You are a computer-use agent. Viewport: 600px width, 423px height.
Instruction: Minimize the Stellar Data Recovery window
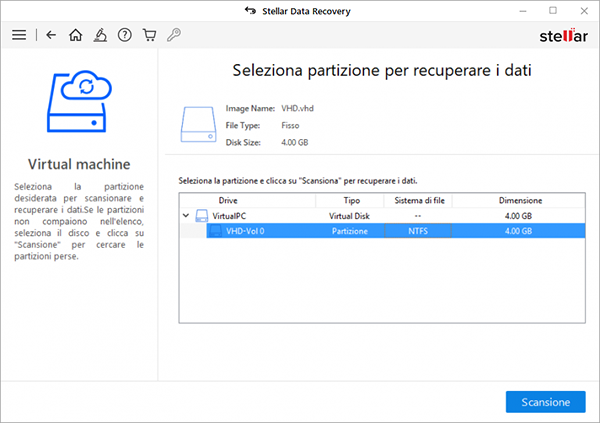(523, 11)
